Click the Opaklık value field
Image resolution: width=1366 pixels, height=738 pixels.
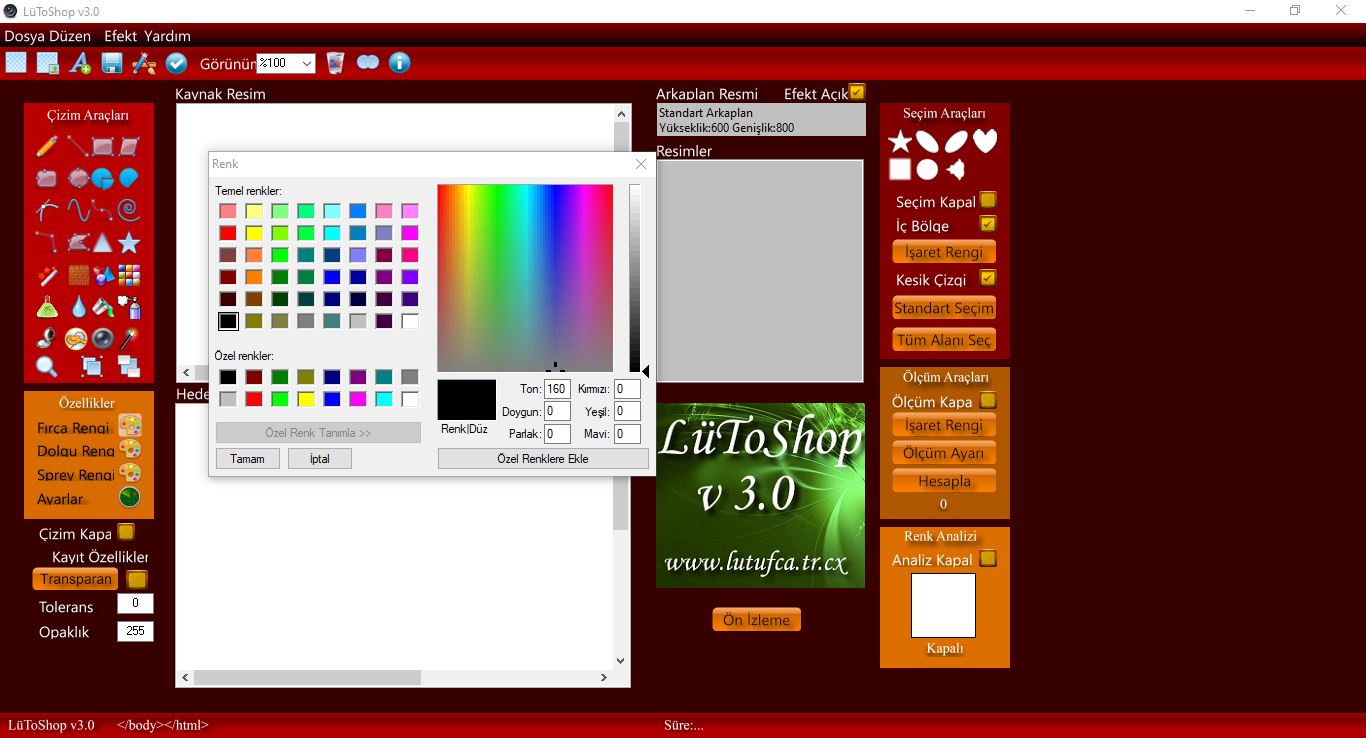(x=135, y=631)
